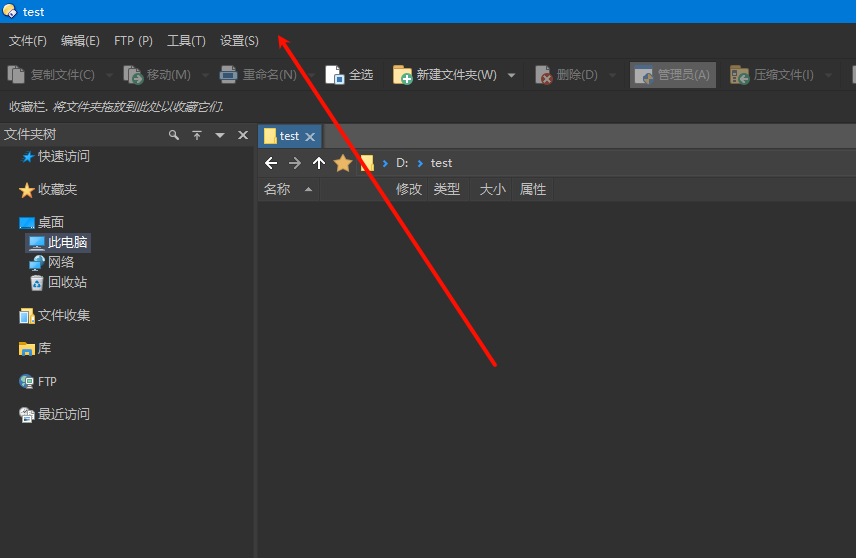Click the yellow folder icon in address bar

pos(367,163)
